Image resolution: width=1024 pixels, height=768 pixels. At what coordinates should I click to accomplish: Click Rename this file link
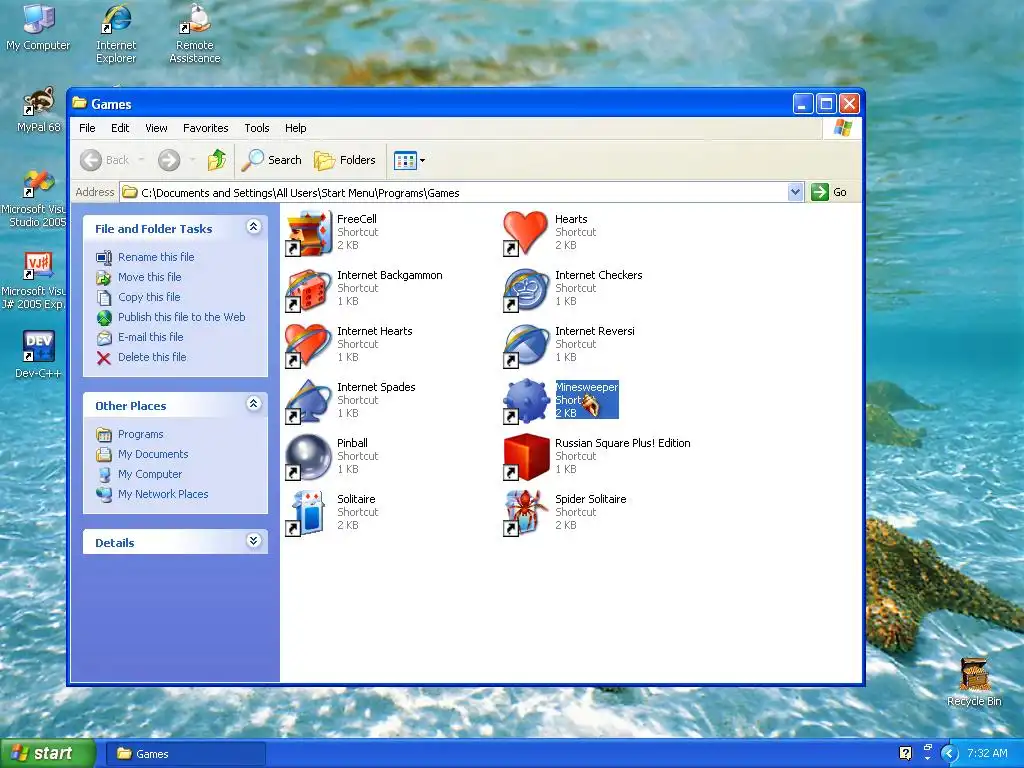[156, 257]
